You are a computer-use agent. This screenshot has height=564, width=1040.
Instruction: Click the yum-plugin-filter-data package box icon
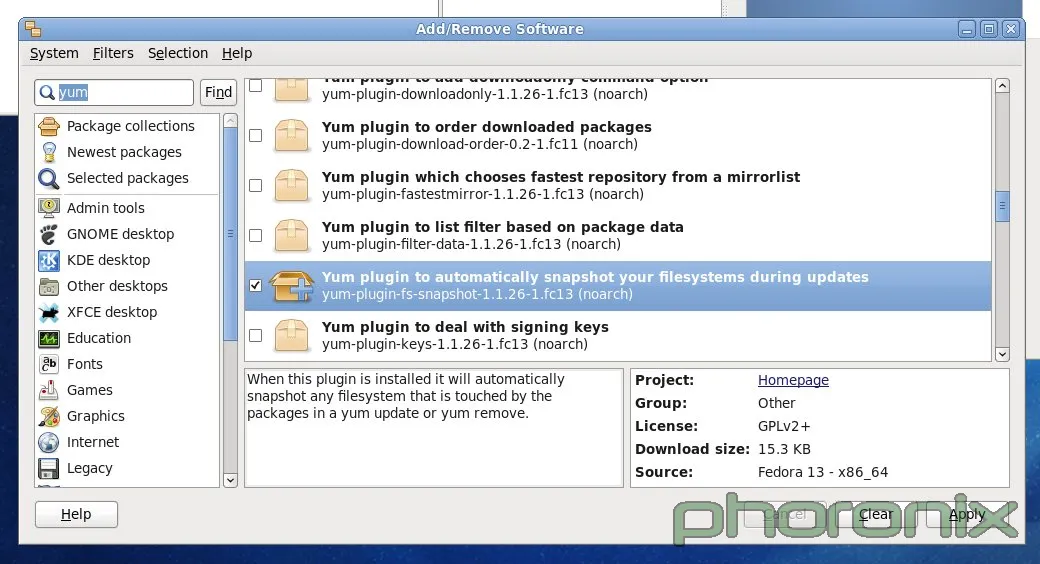pyautogui.click(x=292, y=236)
